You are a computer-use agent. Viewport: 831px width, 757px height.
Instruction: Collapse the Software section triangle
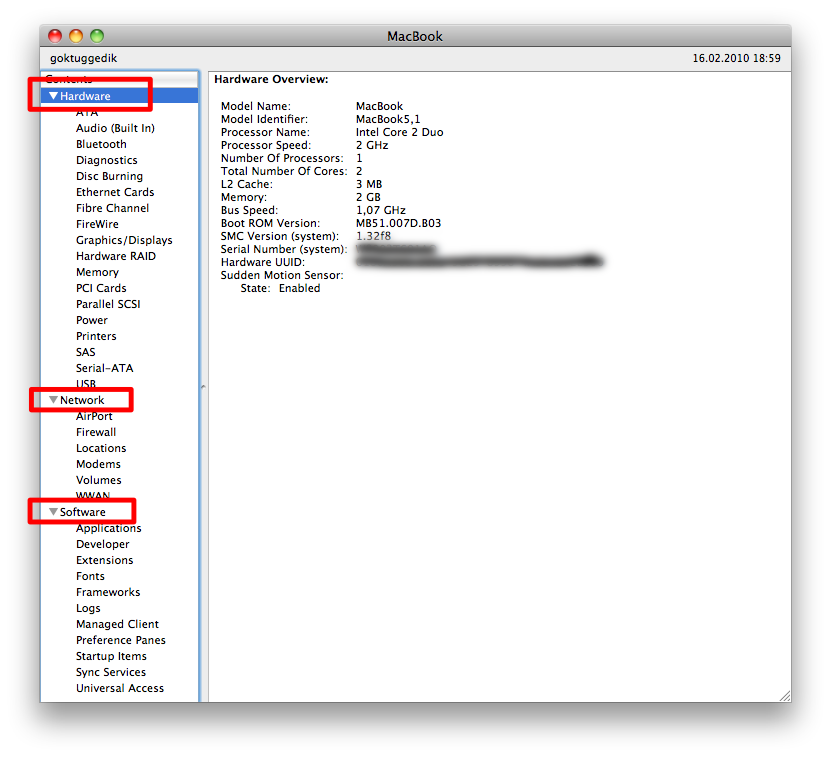pyautogui.click(x=54, y=512)
